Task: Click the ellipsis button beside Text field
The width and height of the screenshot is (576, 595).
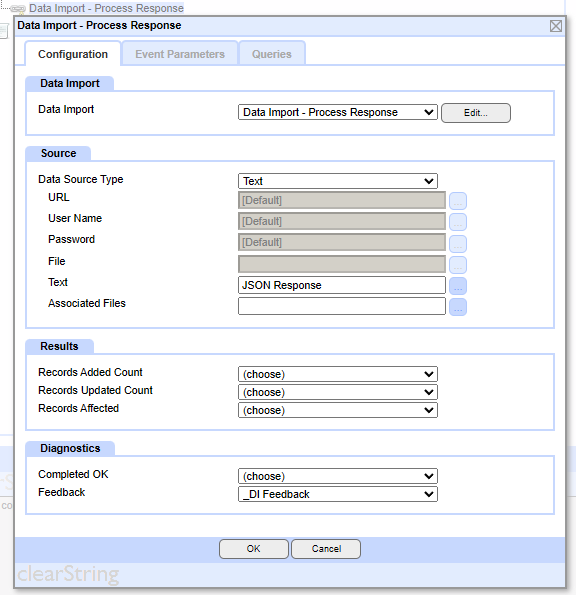Action: click(x=458, y=286)
